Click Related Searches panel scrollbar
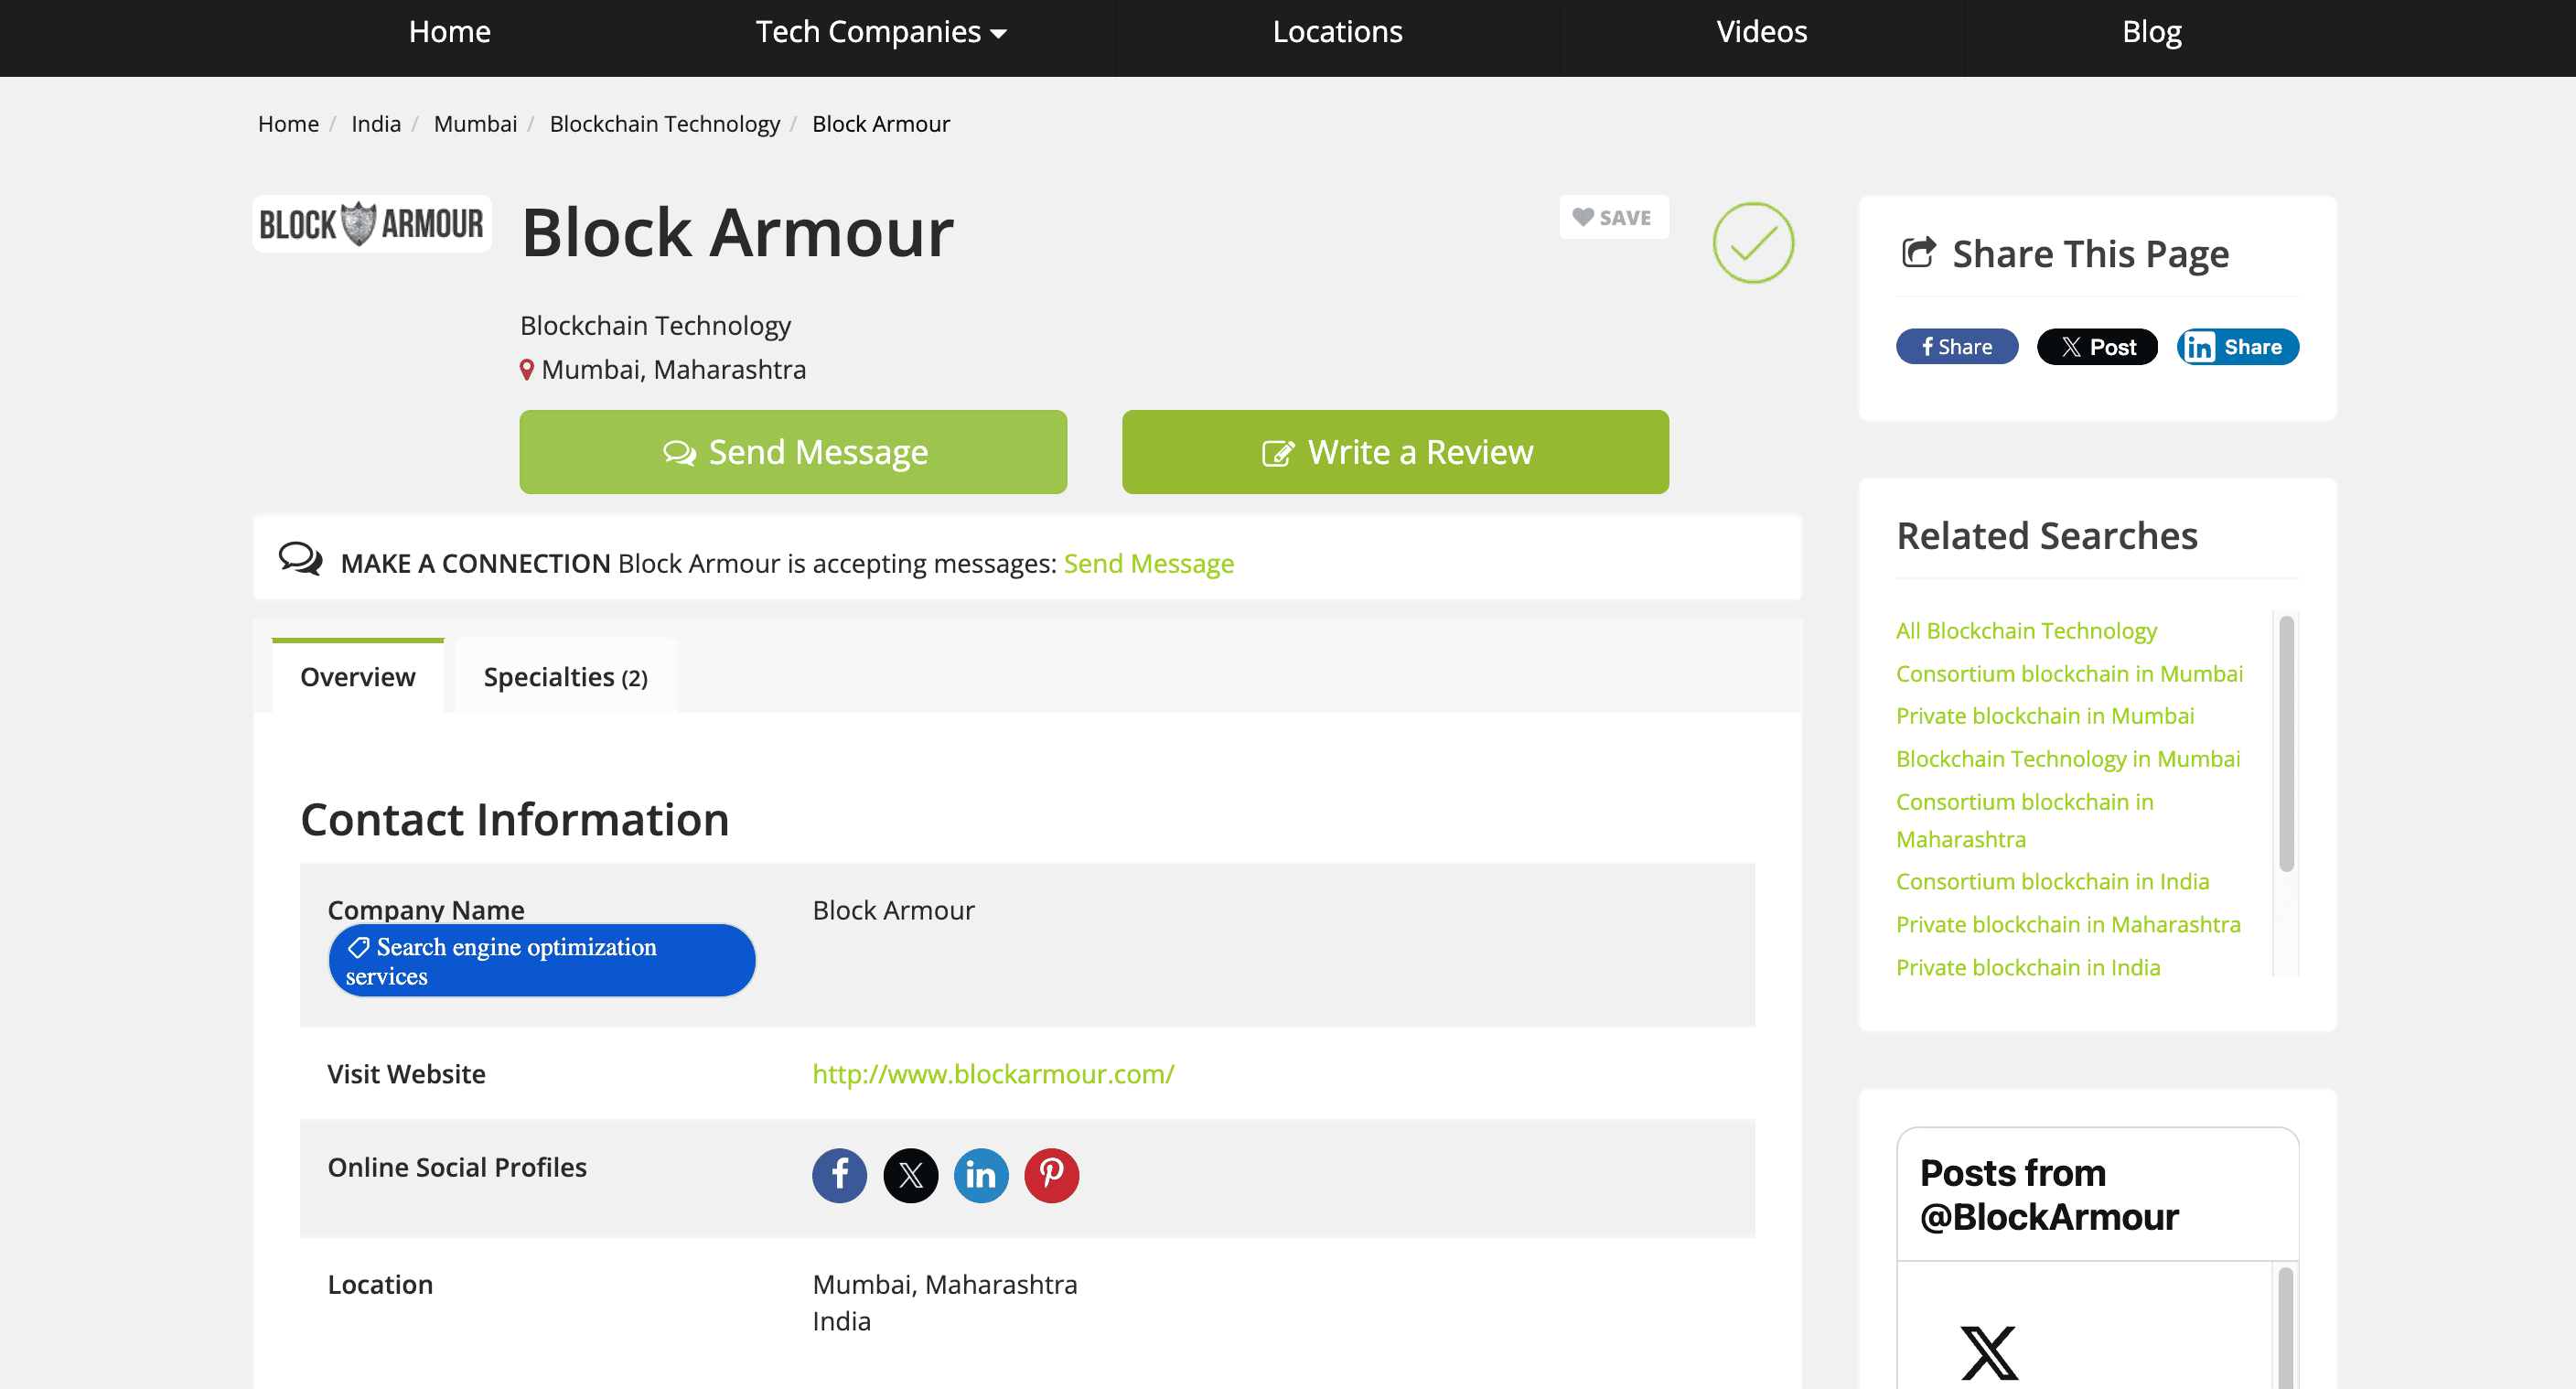Image resolution: width=2576 pixels, height=1389 pixels. click(x=2285, y=744)
